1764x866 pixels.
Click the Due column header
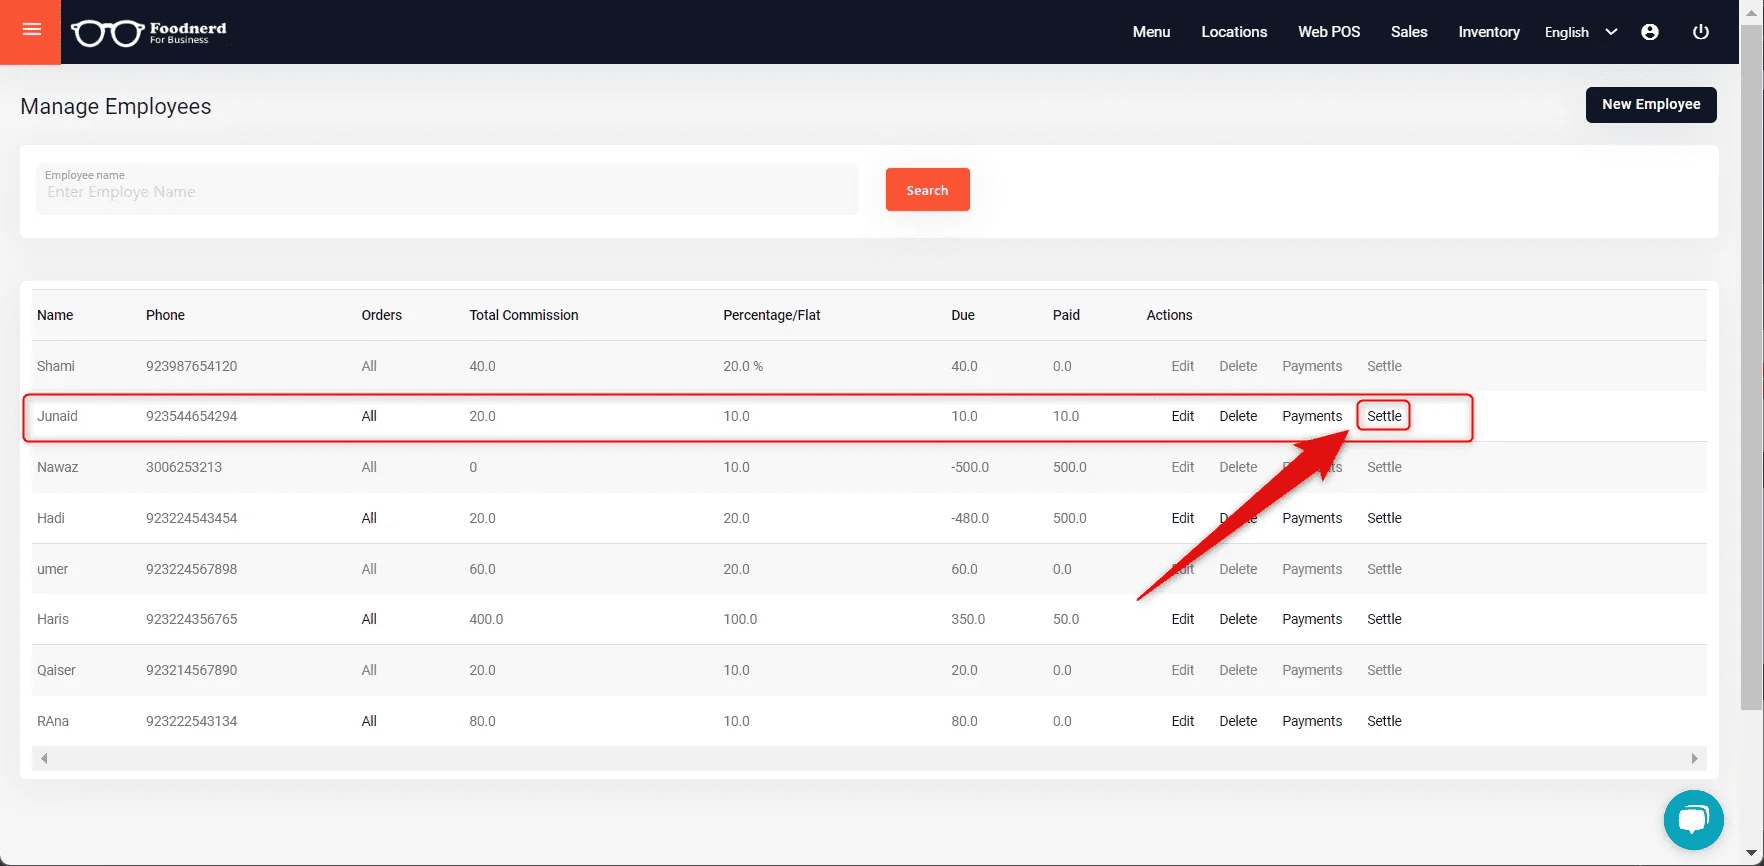963,315
